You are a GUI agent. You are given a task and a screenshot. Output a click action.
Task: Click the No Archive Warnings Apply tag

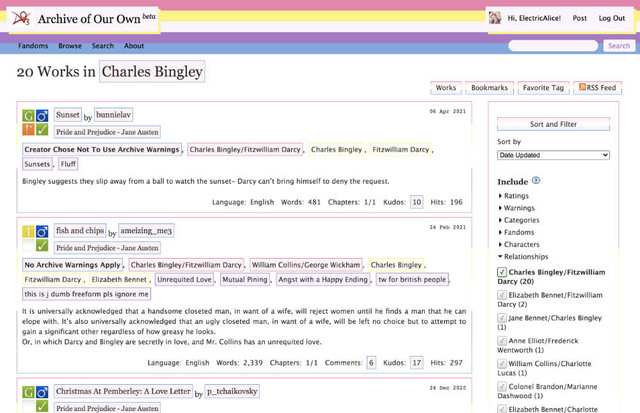pyautogui.click(x=72, y=265)
